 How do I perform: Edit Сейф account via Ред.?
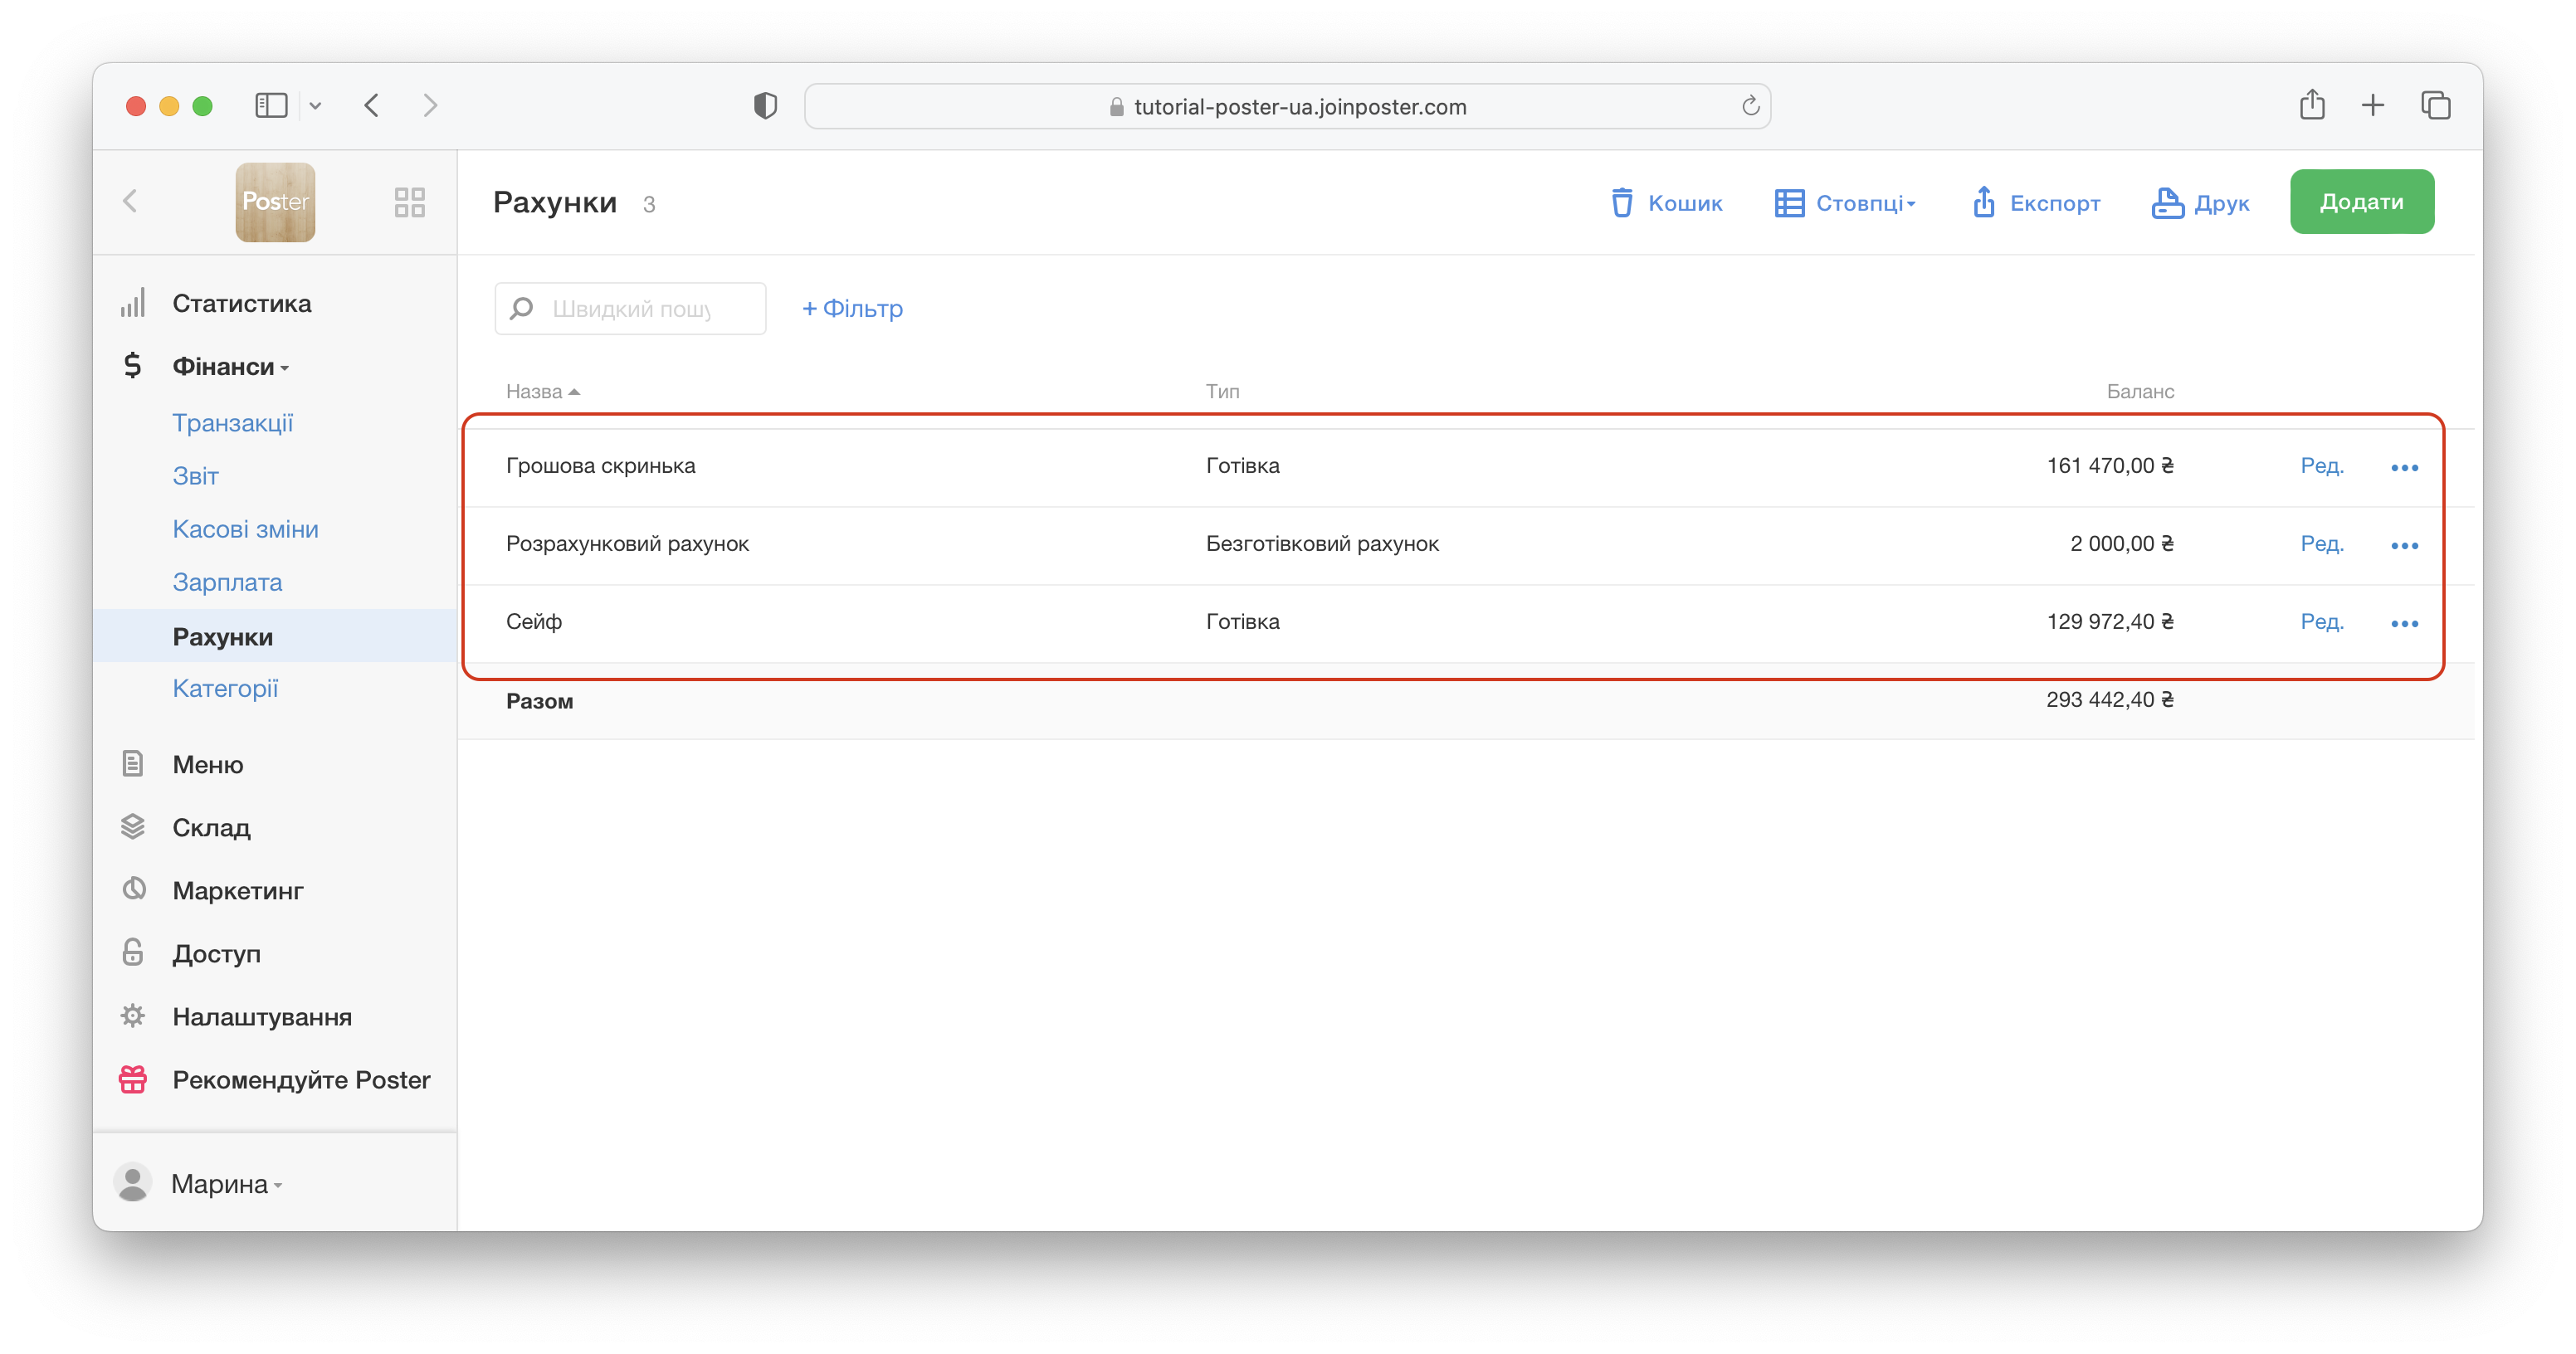click(2321, 622)
